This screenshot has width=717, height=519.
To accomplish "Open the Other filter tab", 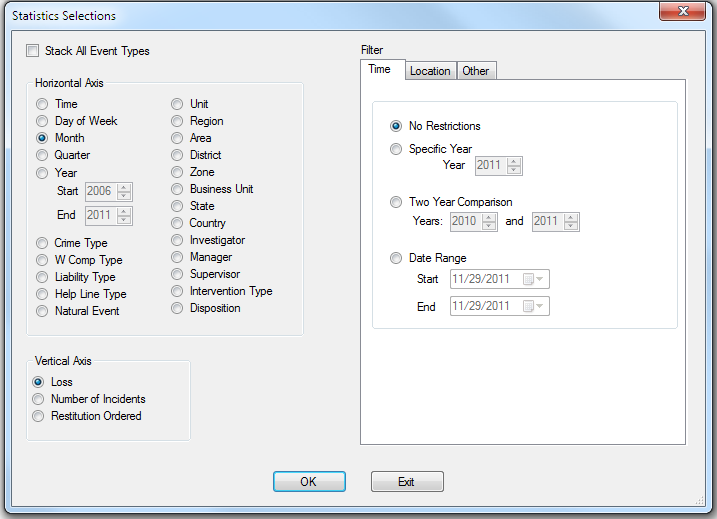I will coord(476,71).
